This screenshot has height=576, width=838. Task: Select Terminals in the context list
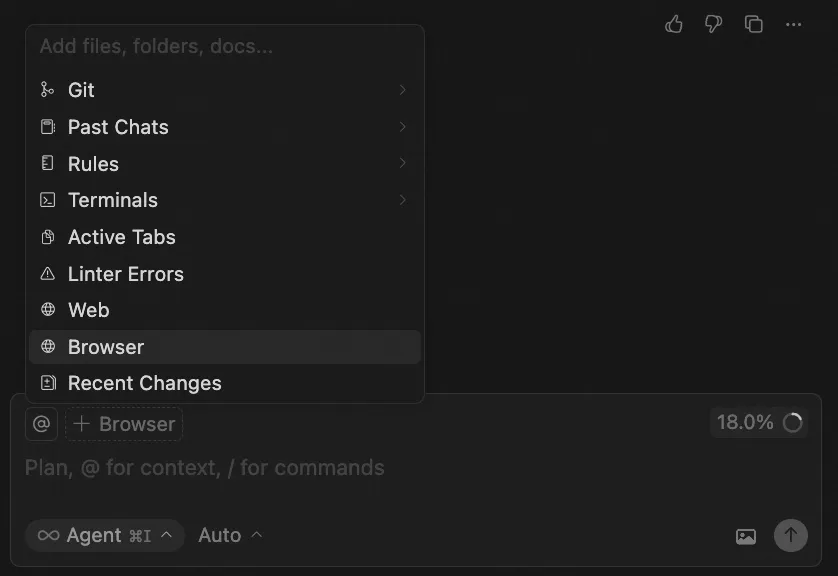pyautogui.click(x=112, y=200)
